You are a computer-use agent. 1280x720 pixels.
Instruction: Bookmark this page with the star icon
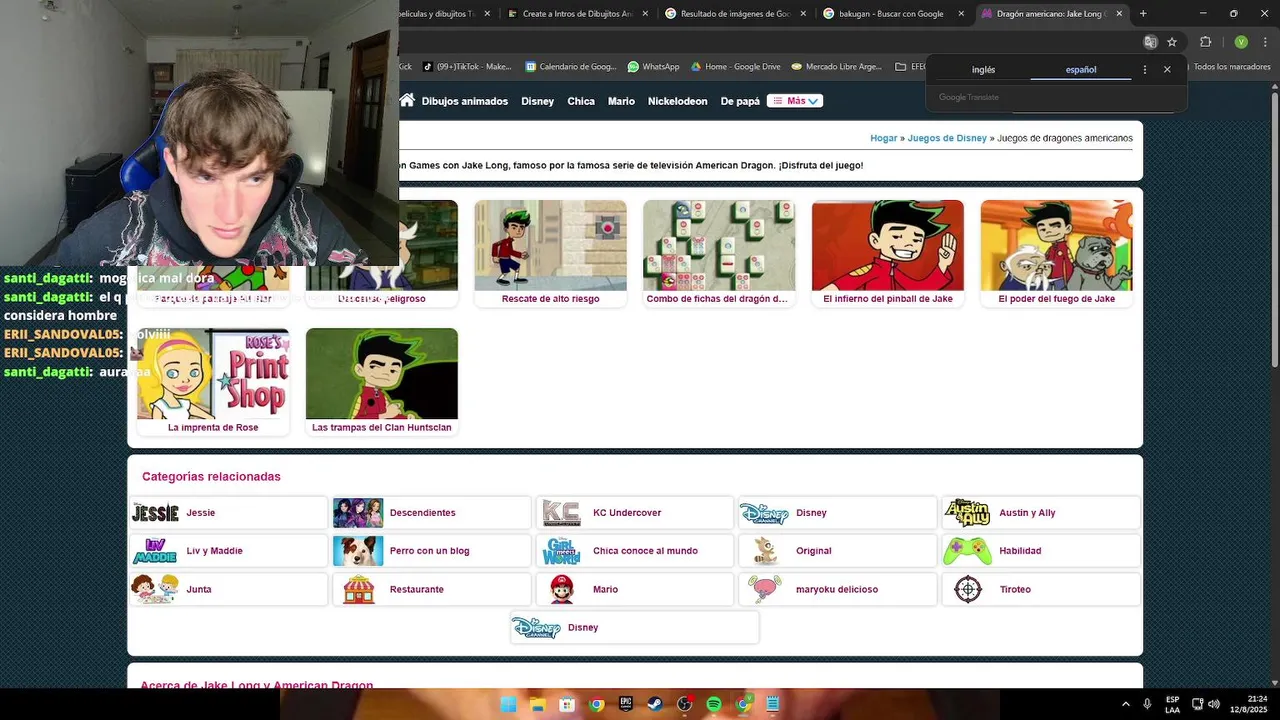tap(1172, 42)
